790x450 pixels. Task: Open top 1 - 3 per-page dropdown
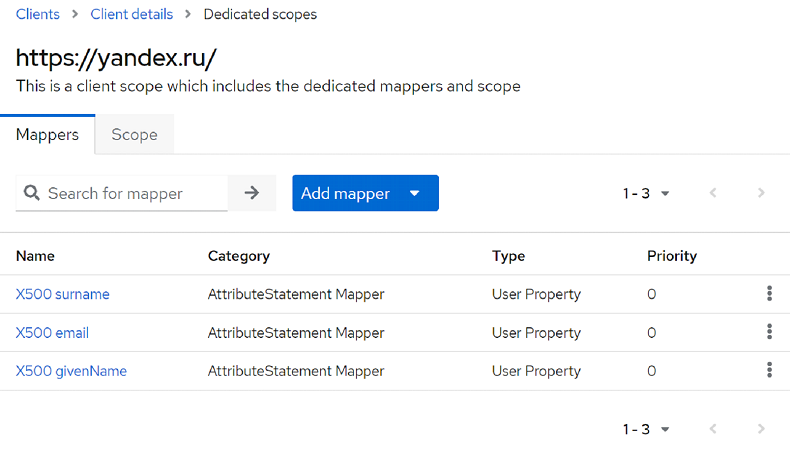pos(646,193)
